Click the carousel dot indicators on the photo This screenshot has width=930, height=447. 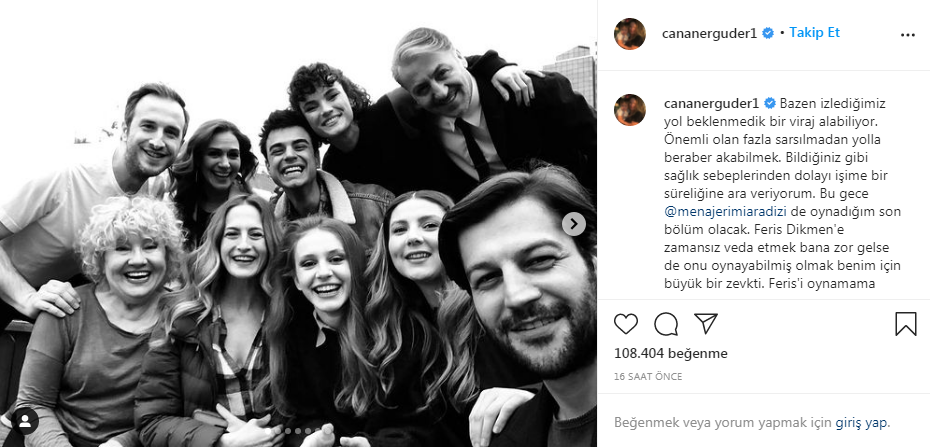point(299,431)
